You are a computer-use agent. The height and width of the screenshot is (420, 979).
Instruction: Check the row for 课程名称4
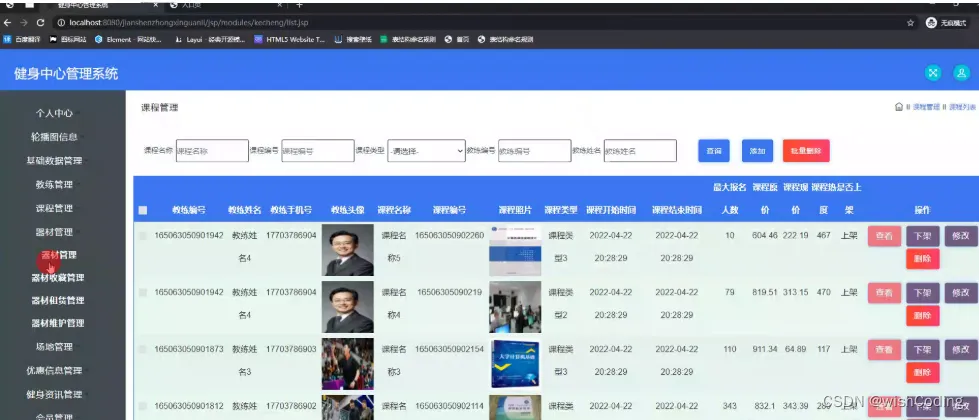coord(143,292)
